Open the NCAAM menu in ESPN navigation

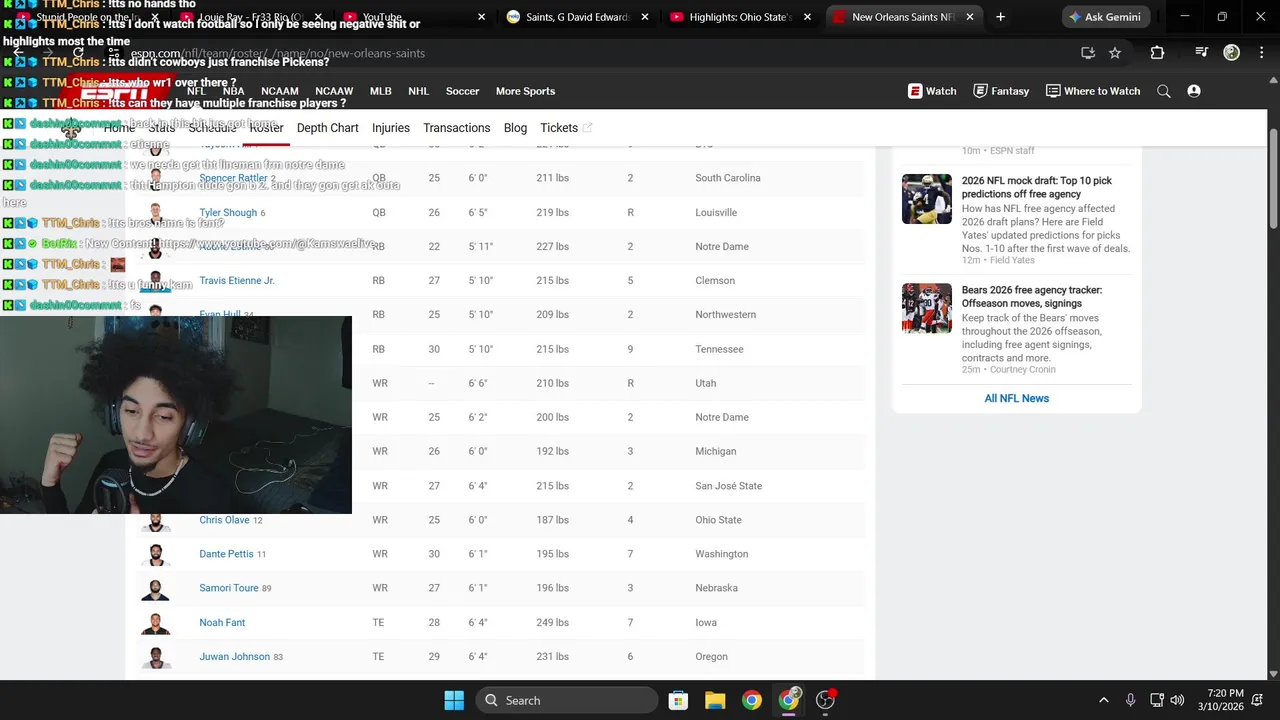coord(280,91)
